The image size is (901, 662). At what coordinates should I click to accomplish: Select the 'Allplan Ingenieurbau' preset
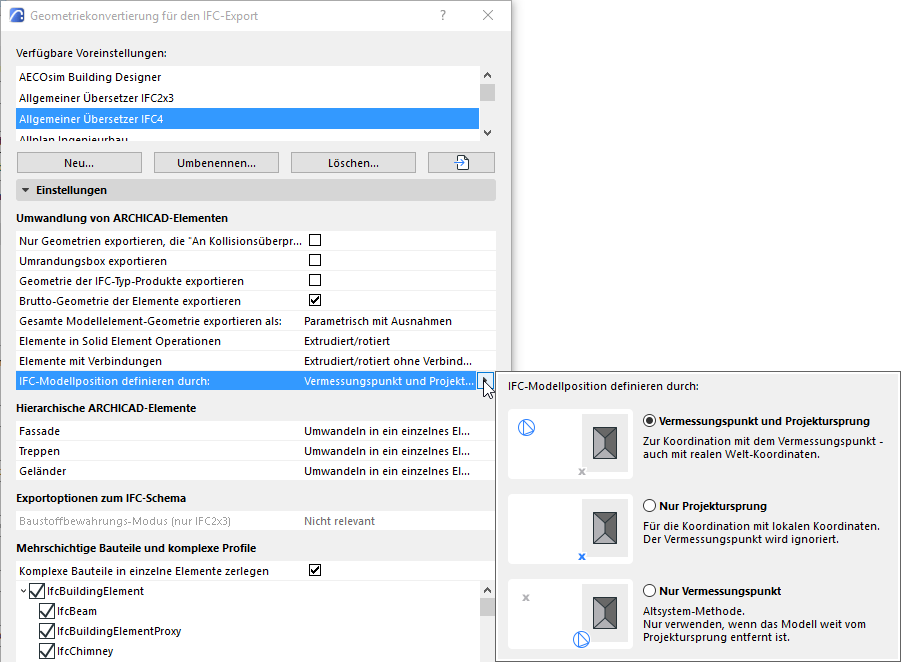[x=248, y=137]
